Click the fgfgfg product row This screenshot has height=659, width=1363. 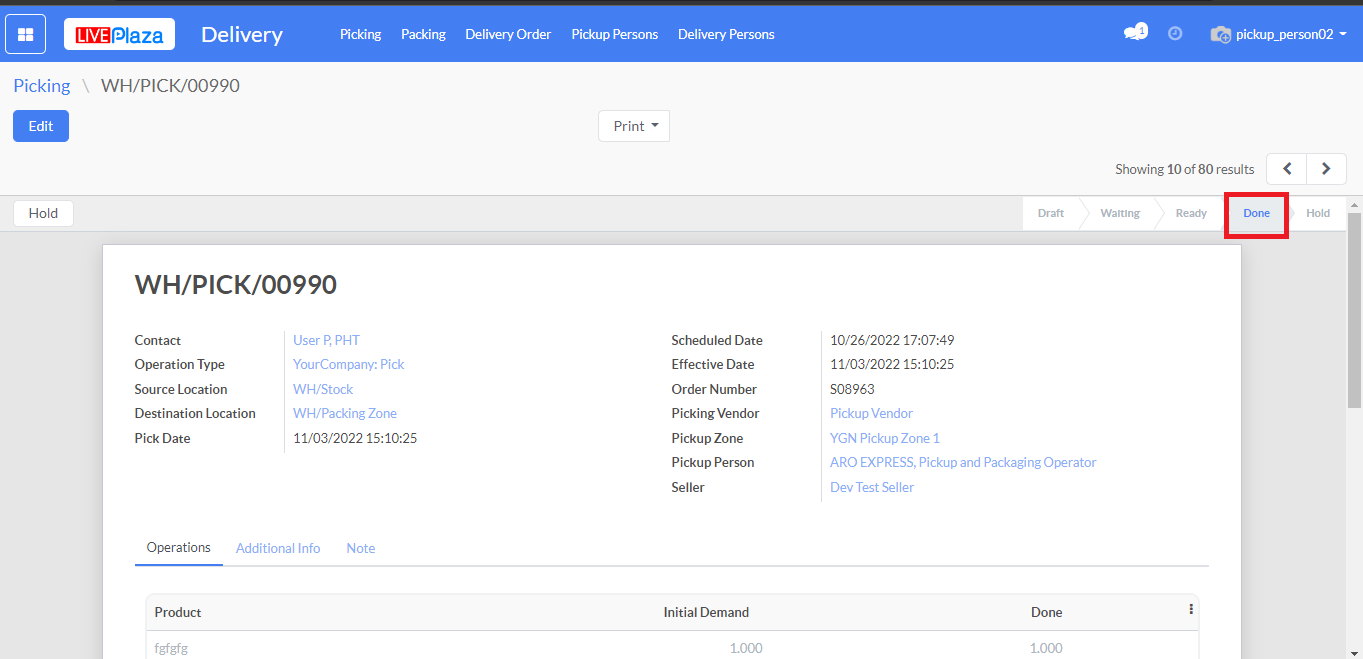(672, 648)
